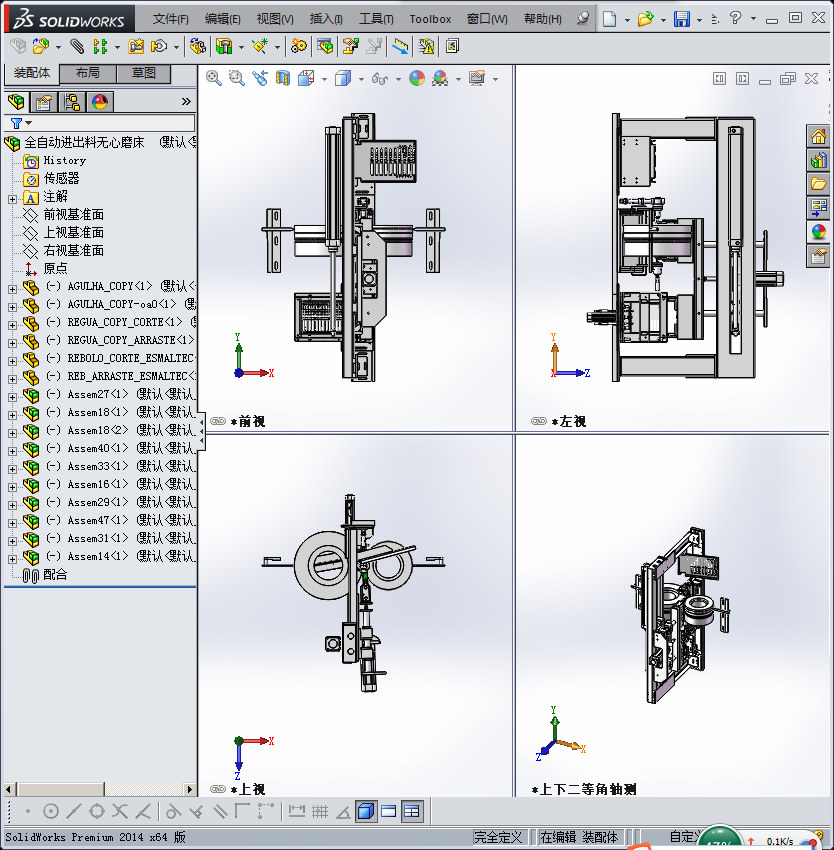Switch to the 草图 tab
Screen dimensions: 834x850
pyautogui.click(x=144, y=73)
